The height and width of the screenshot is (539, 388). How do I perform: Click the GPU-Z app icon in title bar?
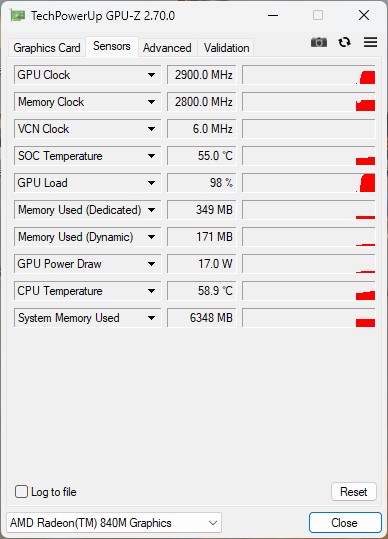[18, 15]
